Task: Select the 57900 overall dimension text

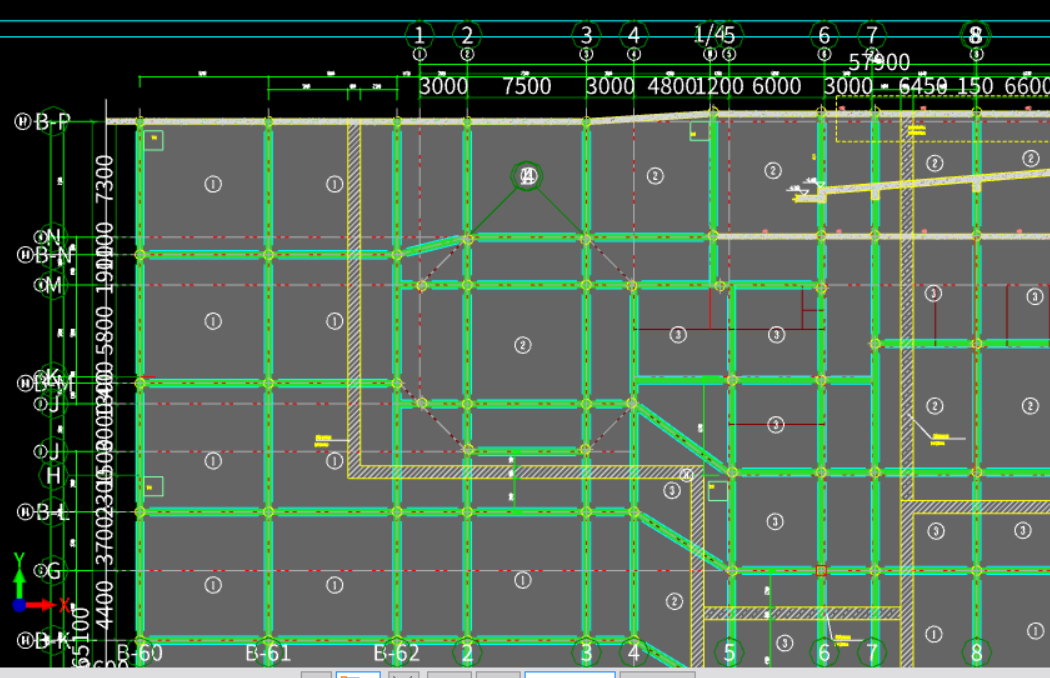Action: (x=879, y=62)
